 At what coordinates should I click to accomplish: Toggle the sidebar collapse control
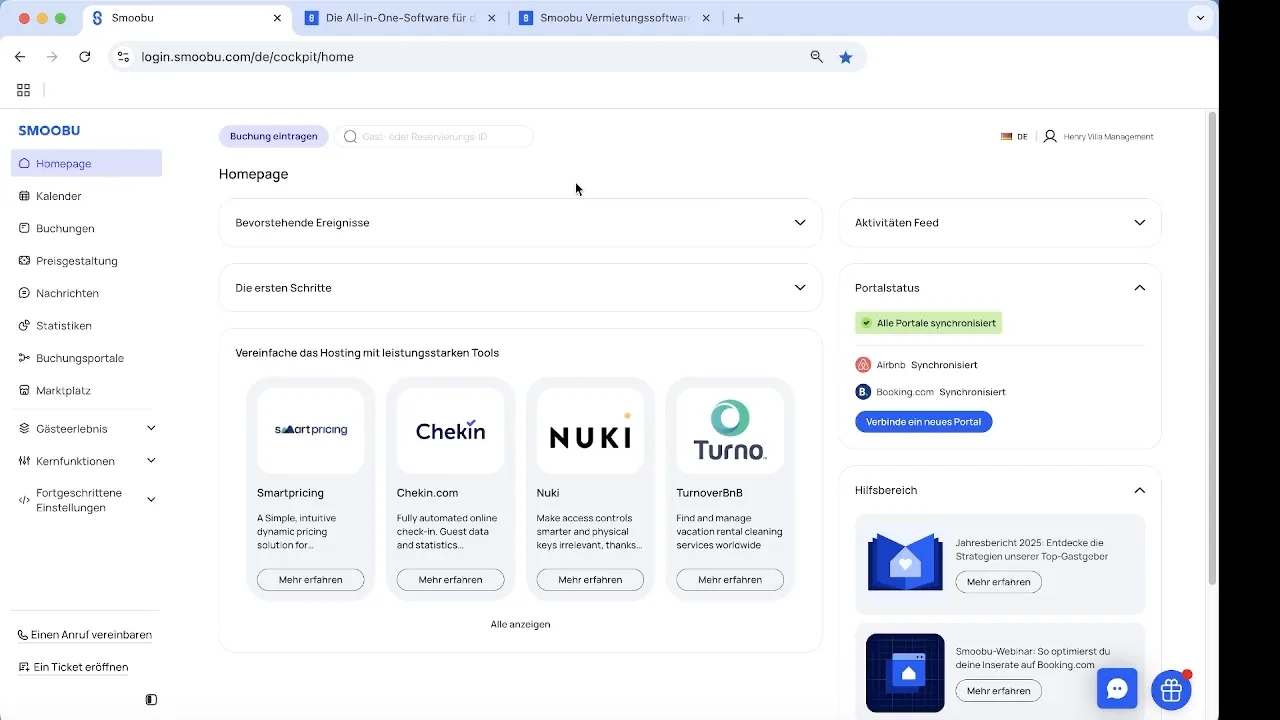(151, 699)
